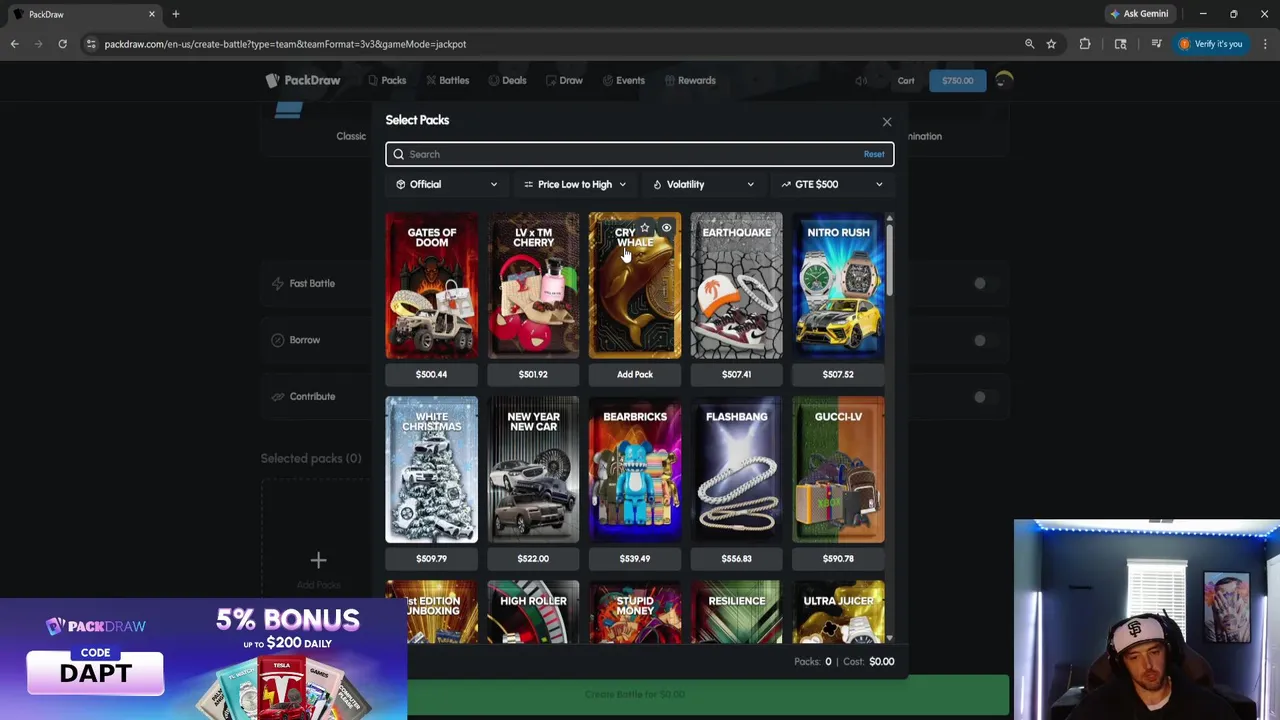This screenshot has width=1280, height=720.
Task: Bookmark this page with the star icon
Action: pos(1051,44)
